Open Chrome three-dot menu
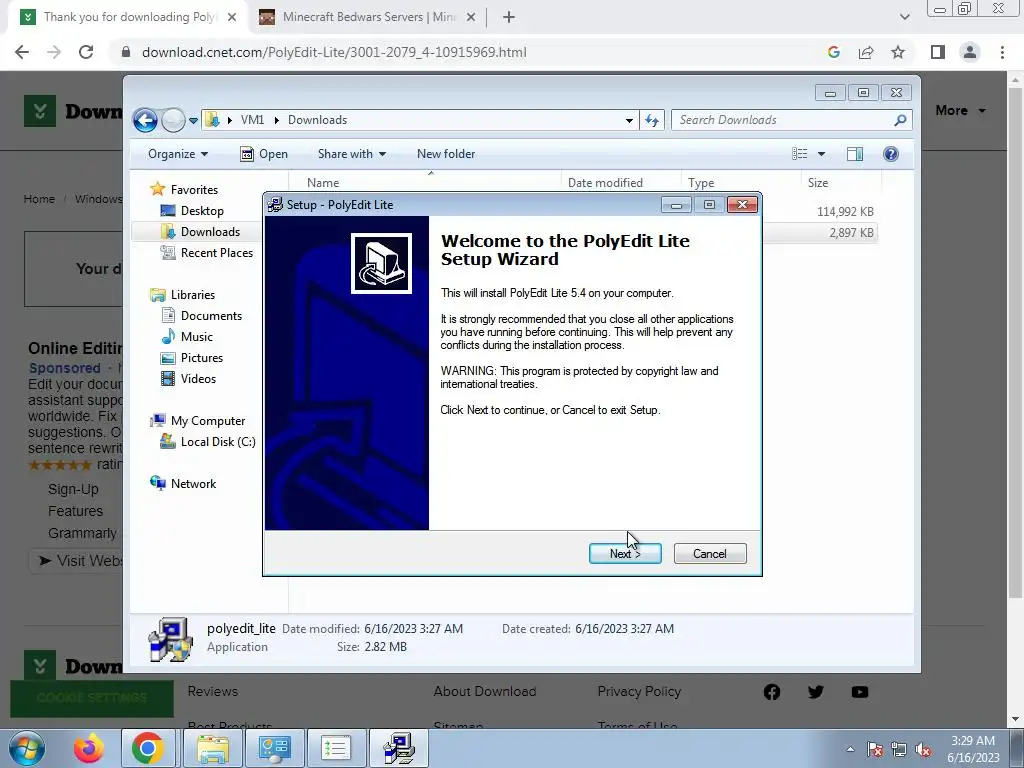The width and height of the screenshot is (1024, 768). pos(1002,52)
